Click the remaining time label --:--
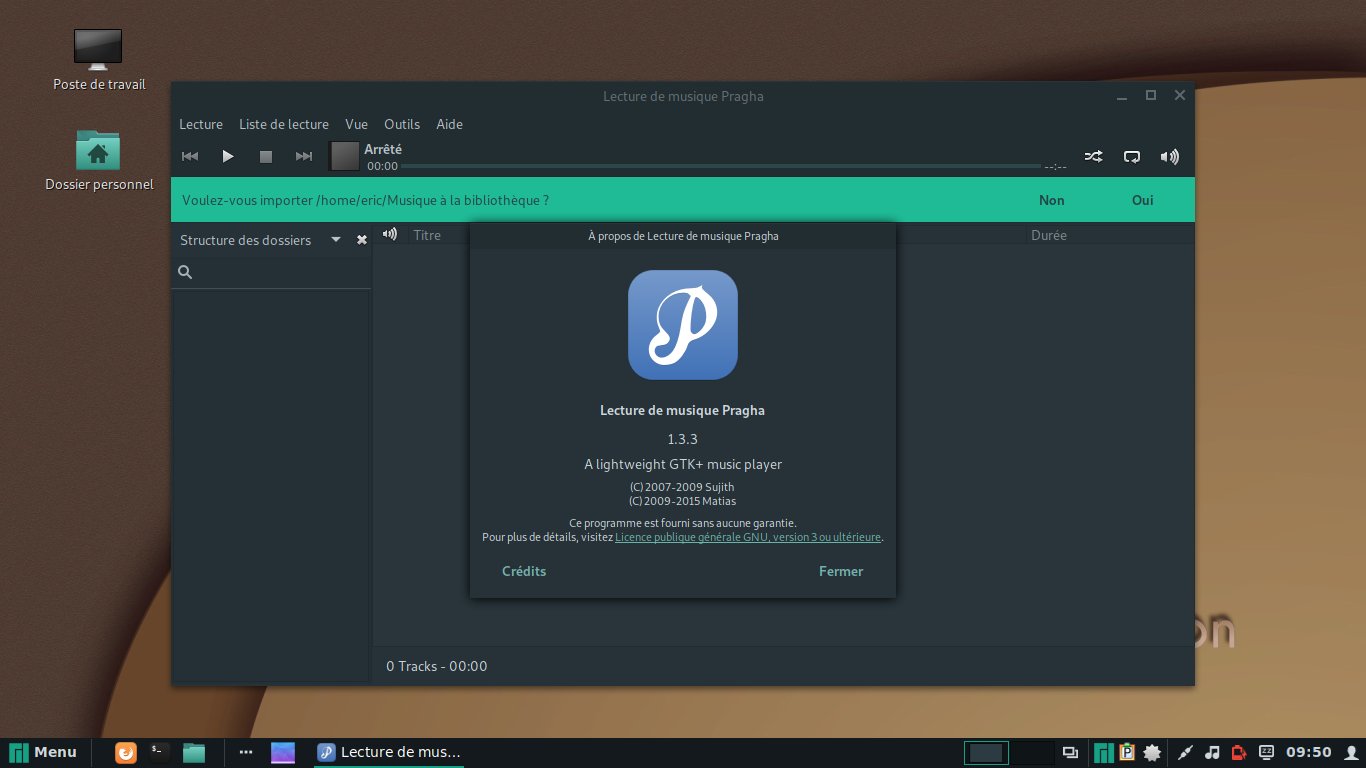This screenshot has width=1366, height=768. 1055,166
